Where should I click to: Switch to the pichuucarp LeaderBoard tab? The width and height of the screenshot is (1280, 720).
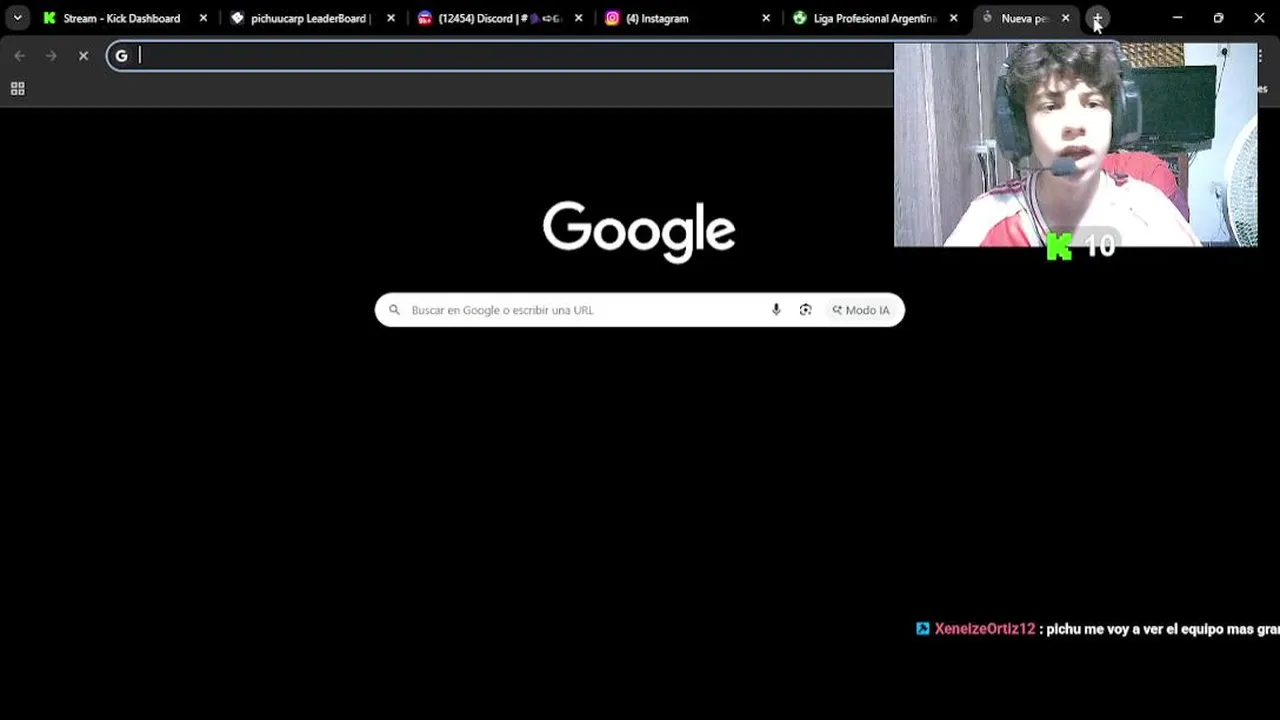[x=313, y=18]
